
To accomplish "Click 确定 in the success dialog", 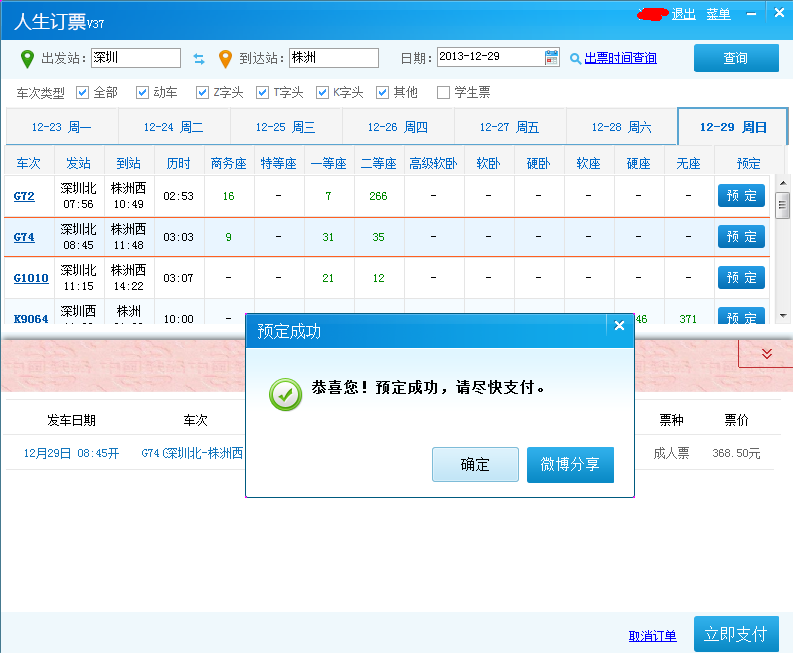I will (x=475, y=464).
